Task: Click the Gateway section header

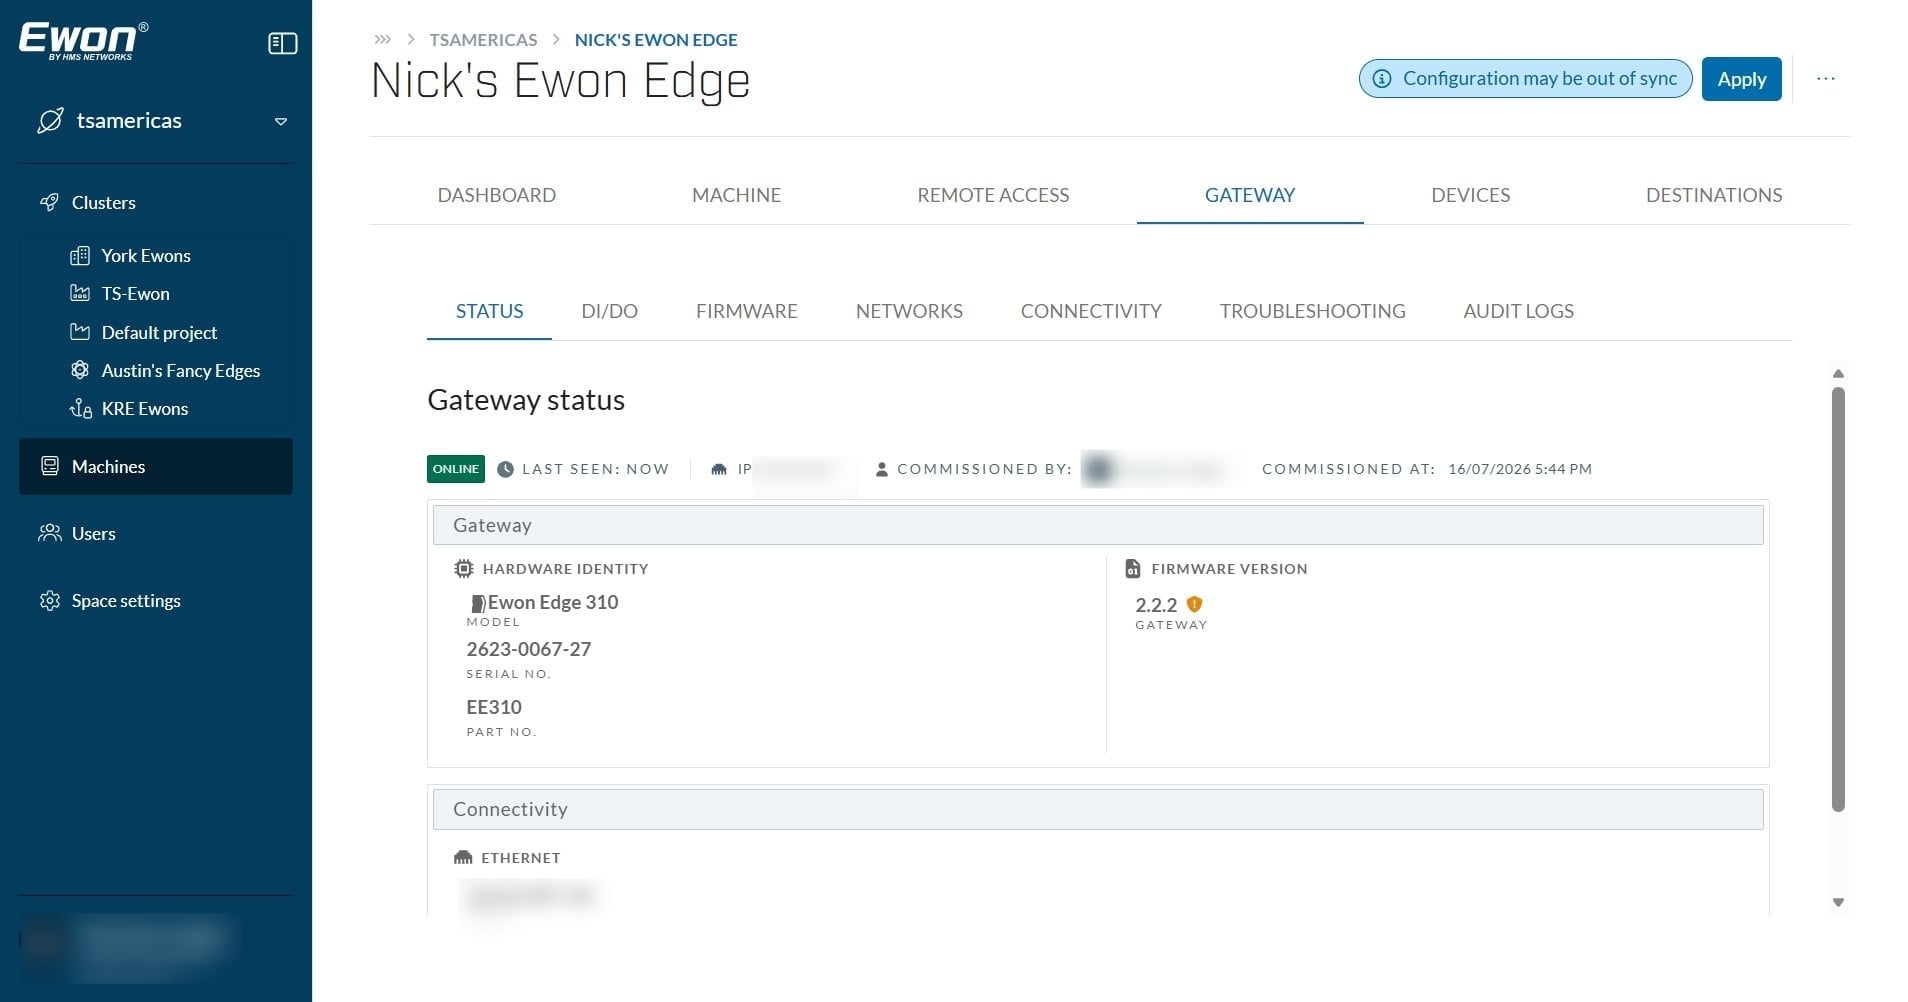Action: click(x=1098, y=525)
